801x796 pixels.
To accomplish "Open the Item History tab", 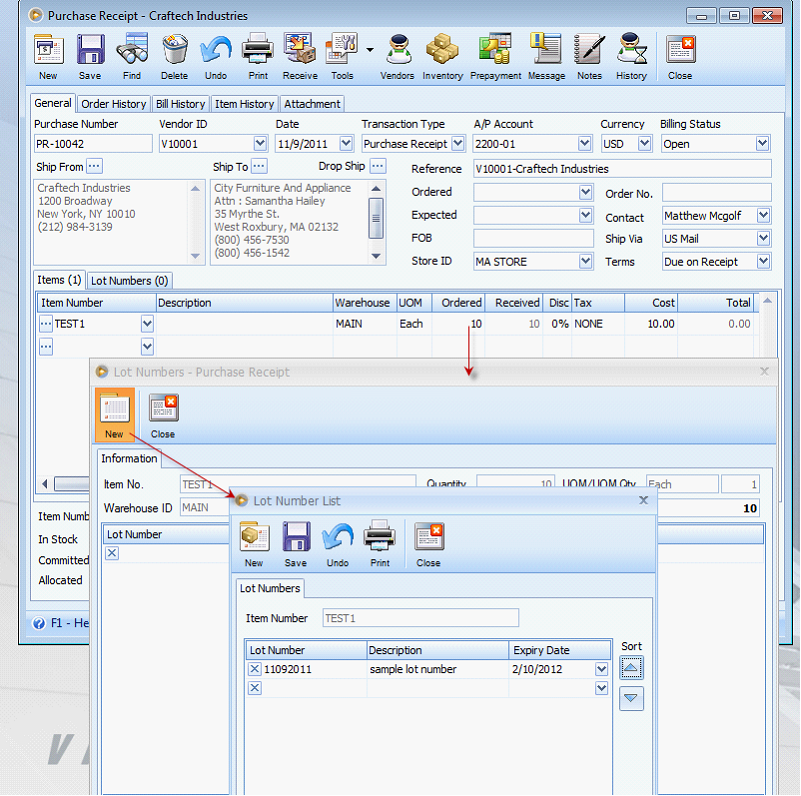I will coord(244,104).
